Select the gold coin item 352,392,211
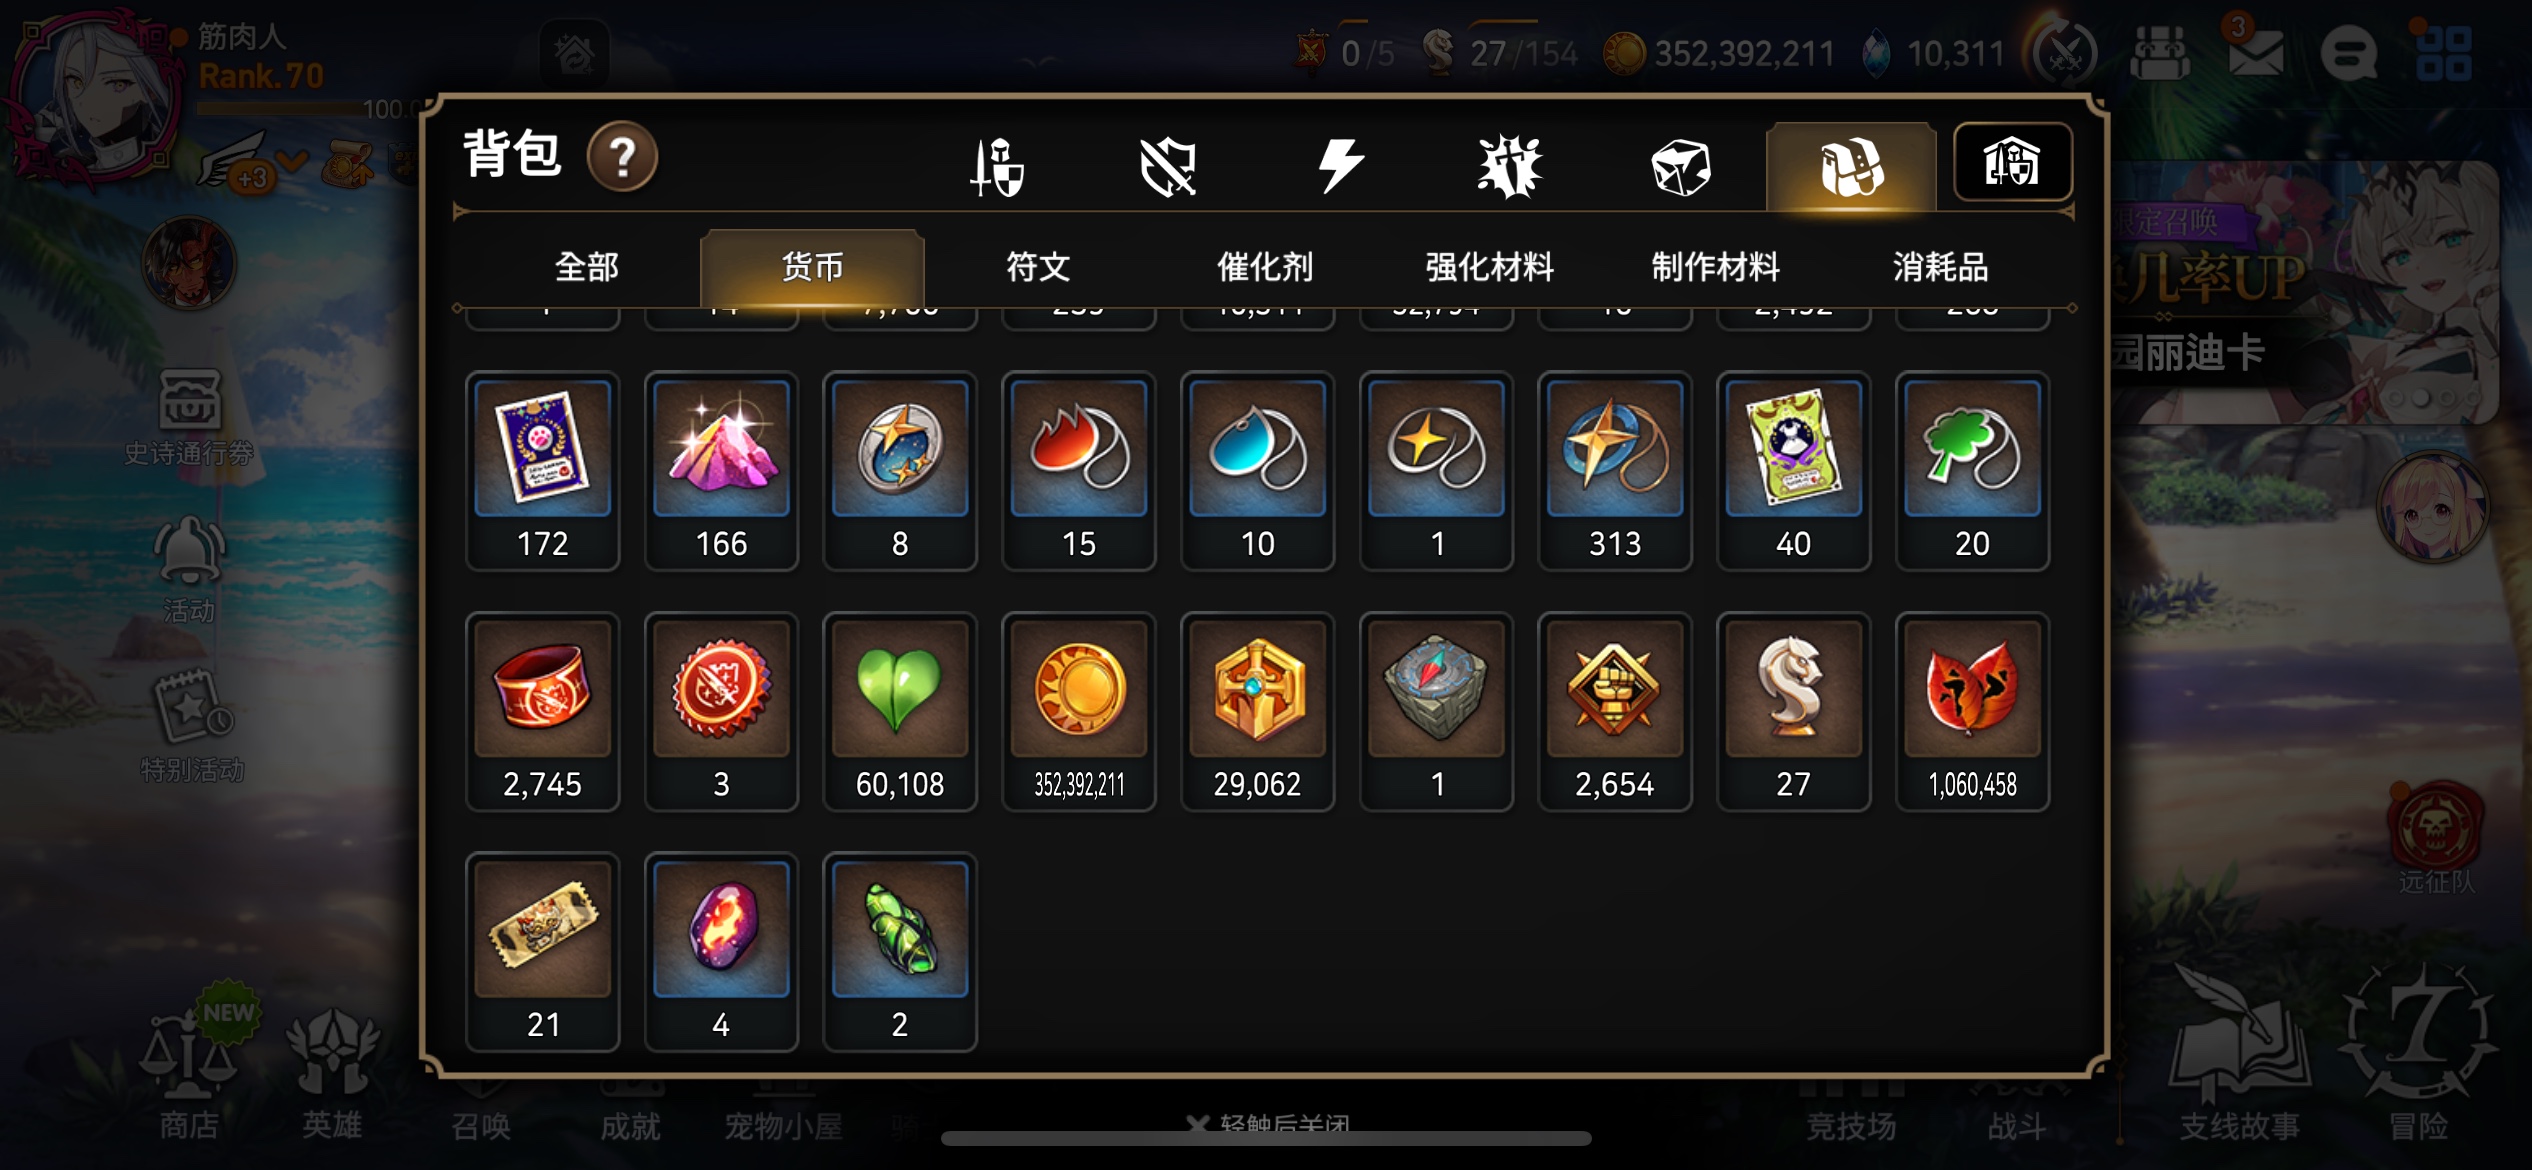 point(1079,711)
